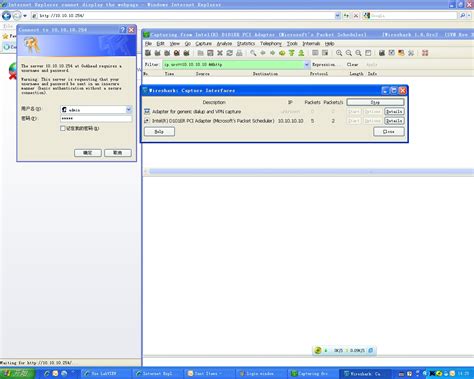Viewport: 474px width, 379px height.
Task: Zoom out using the Wireshark toolbar magnifier
Action: point(349,53)
